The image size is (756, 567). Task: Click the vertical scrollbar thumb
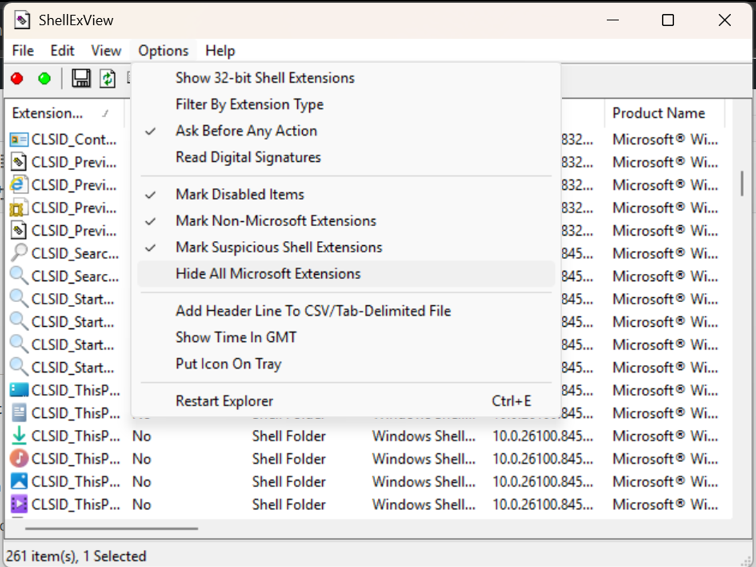742,184
